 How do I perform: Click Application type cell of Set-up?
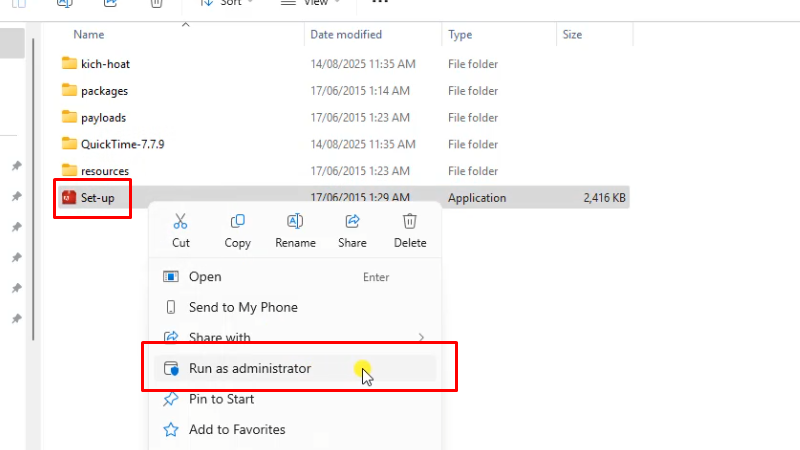[477, 197]
